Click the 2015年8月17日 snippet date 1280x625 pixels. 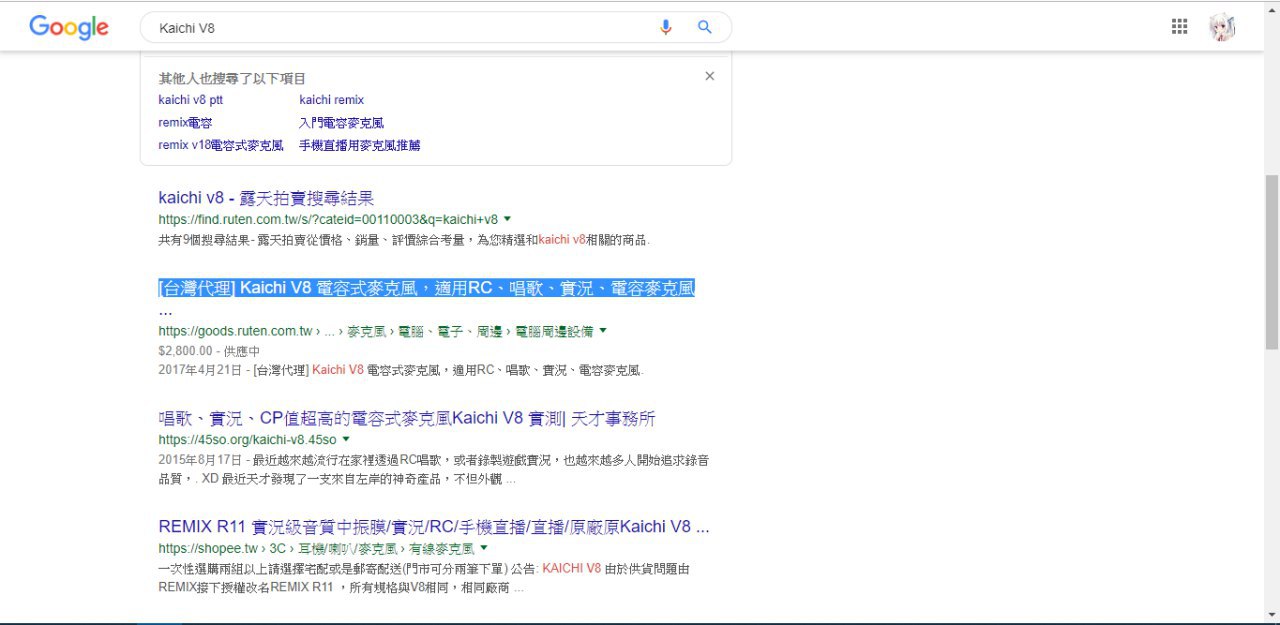[200, 460]
